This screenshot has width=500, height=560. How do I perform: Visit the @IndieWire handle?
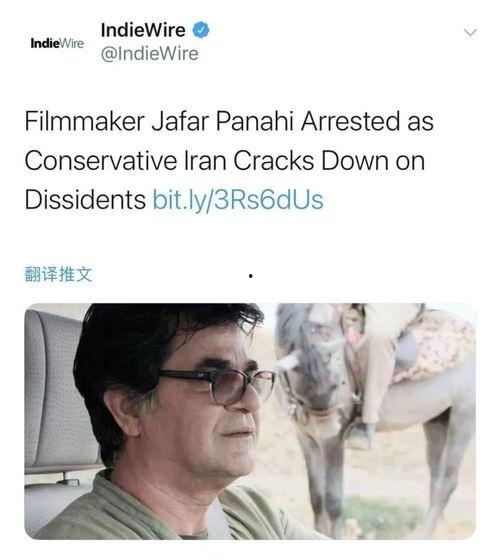(150, 54)
